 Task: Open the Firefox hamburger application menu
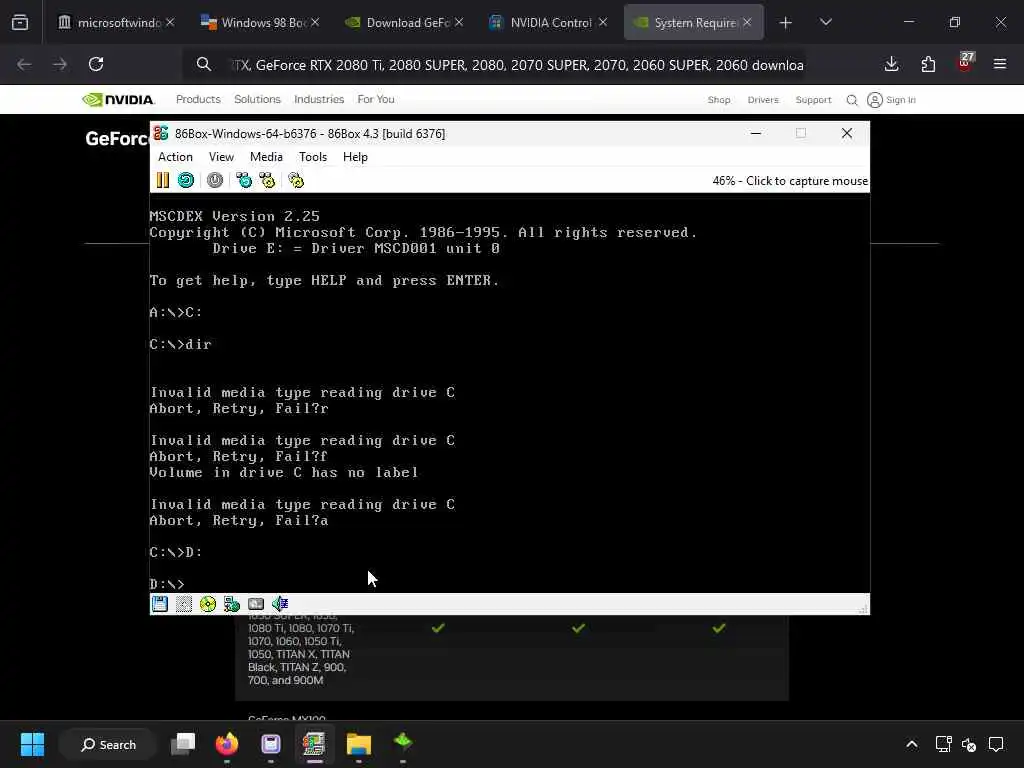(x=1000, y=64)
